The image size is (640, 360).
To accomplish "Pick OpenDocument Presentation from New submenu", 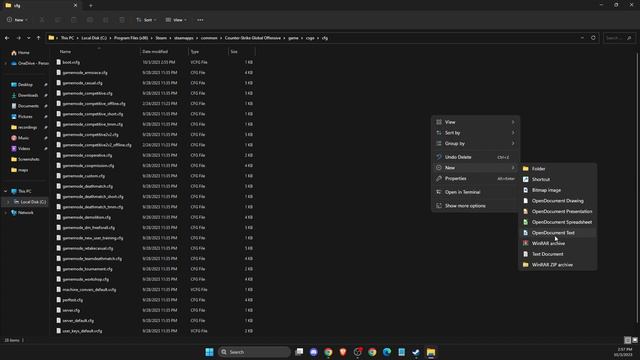I will [x=557, y=211].
